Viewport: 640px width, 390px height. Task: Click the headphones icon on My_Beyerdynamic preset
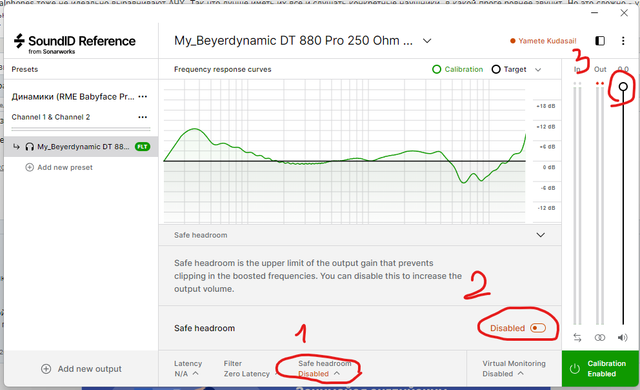point(29,147)
